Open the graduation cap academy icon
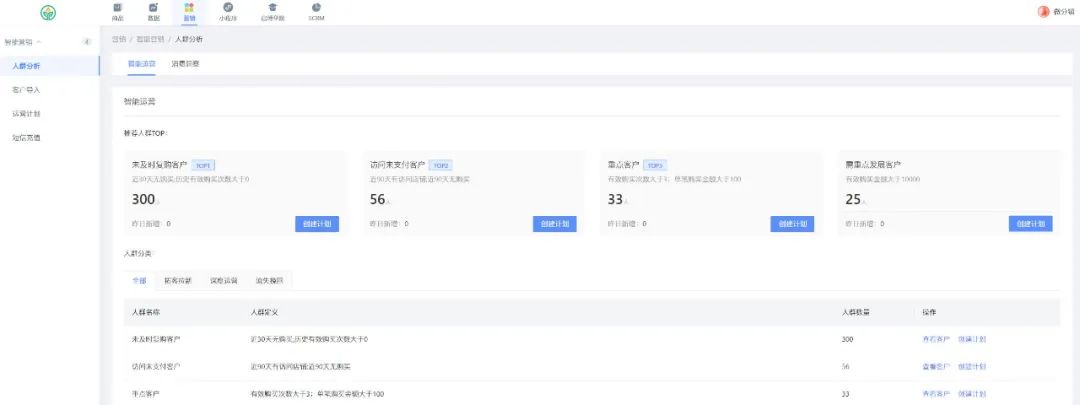This screenshot has height=405, width=1080. 272,9
